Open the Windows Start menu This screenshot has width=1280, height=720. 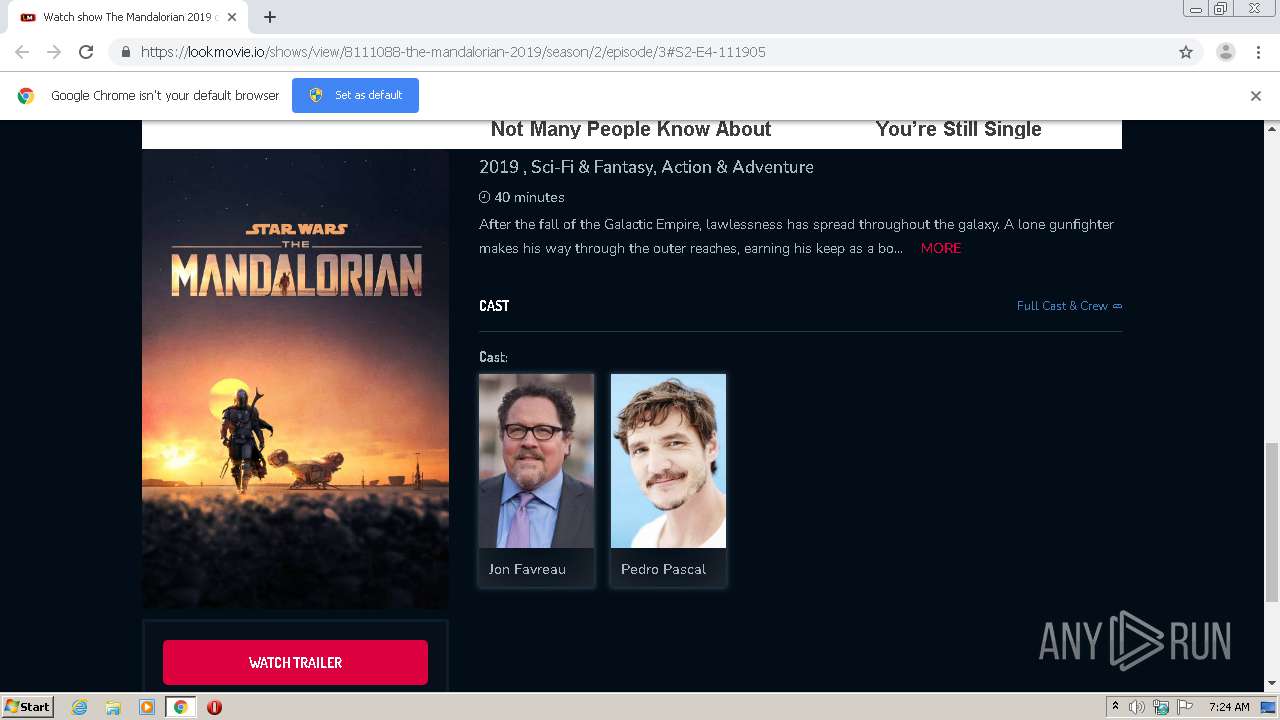tap(27, 707)
